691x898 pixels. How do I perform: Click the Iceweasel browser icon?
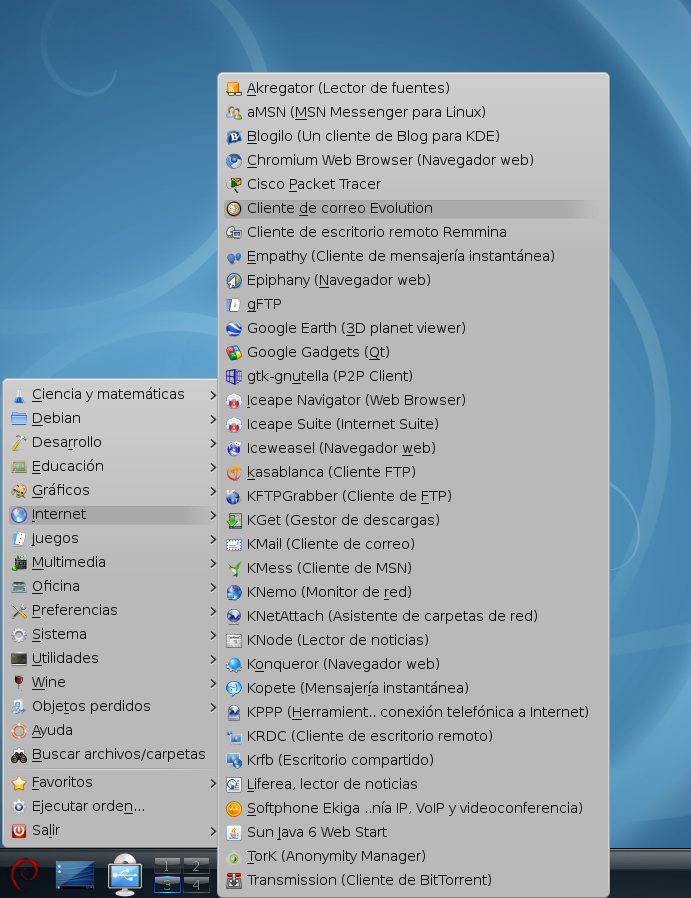pyautogui.click(x=234, y=448)
